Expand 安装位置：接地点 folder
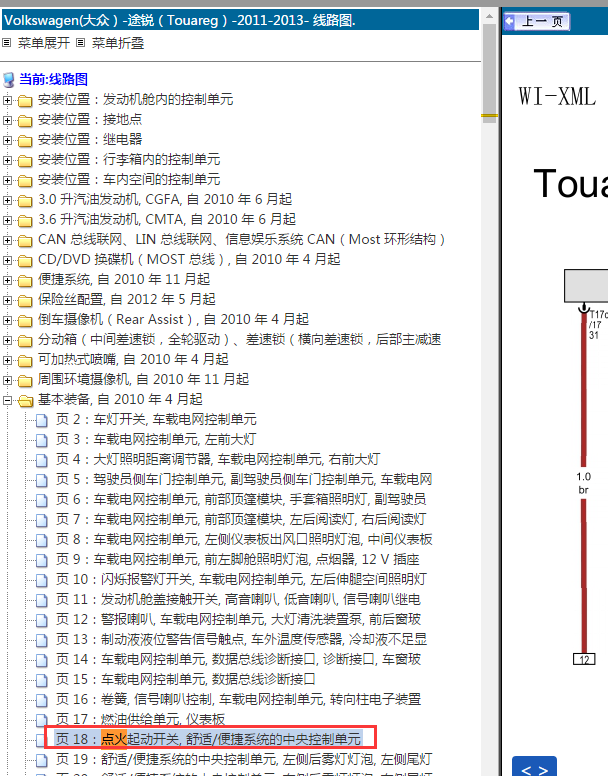This screenshot has width=608, height=776. (x=7, y=120)
